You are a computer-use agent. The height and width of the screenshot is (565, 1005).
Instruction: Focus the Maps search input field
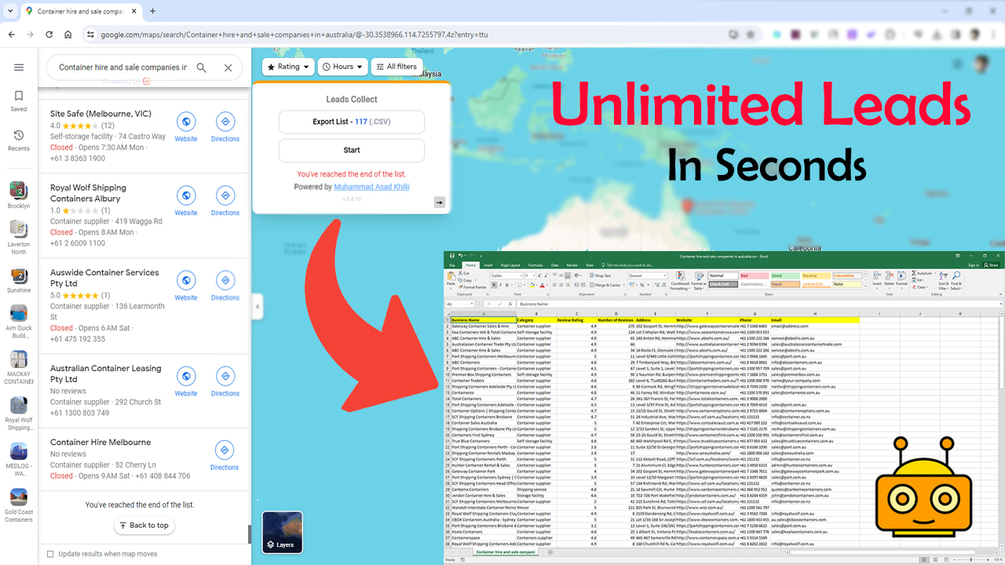click(x=123, y=67)
